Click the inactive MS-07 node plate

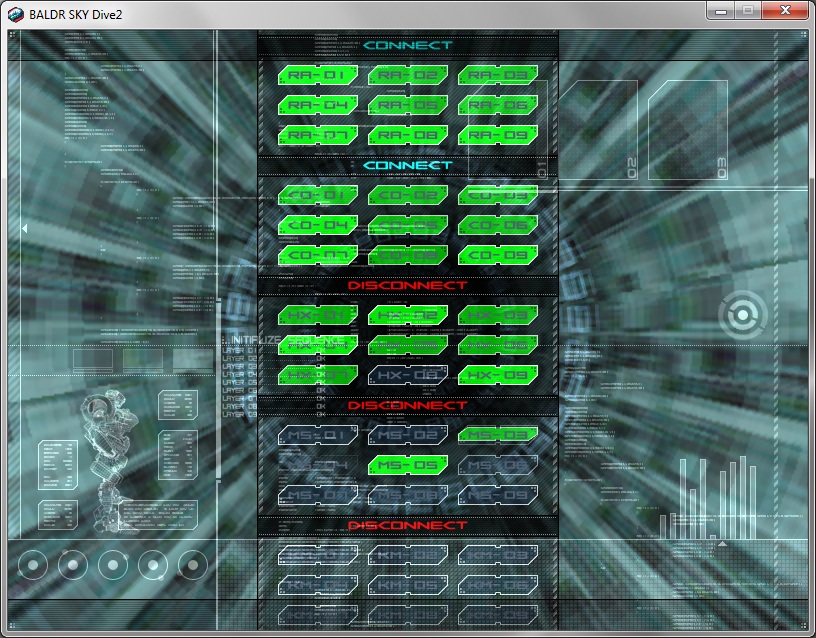pyautogui.click(x=318, y=495)
